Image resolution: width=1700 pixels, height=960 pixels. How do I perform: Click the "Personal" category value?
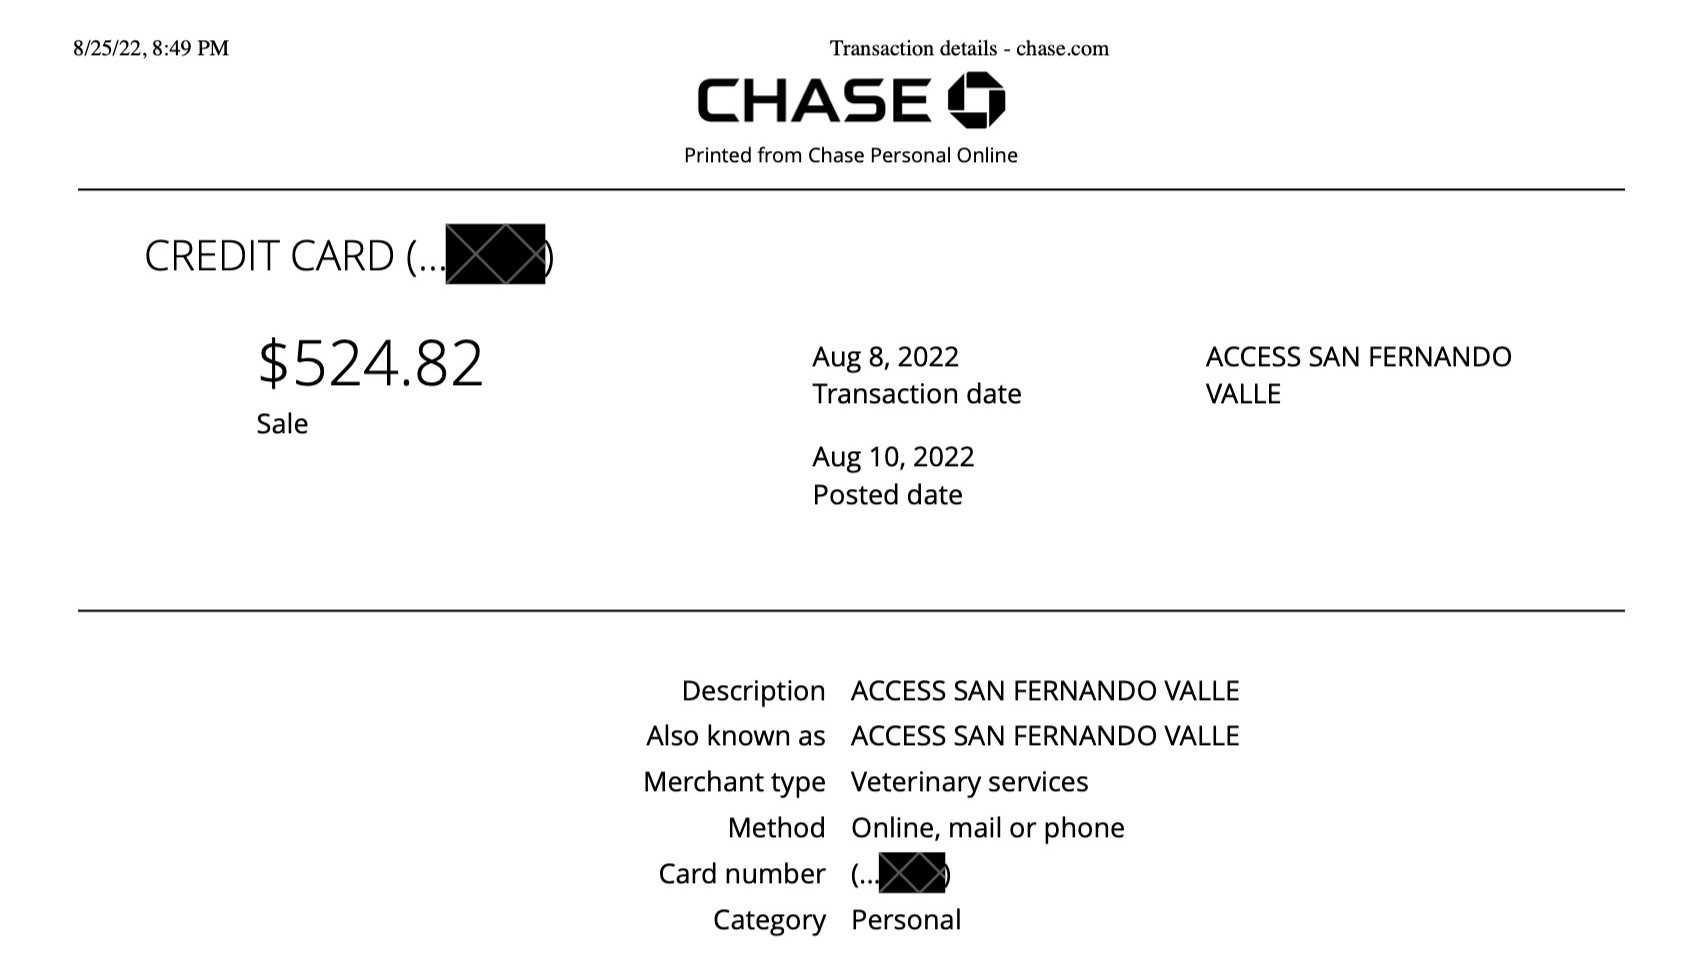905,920
